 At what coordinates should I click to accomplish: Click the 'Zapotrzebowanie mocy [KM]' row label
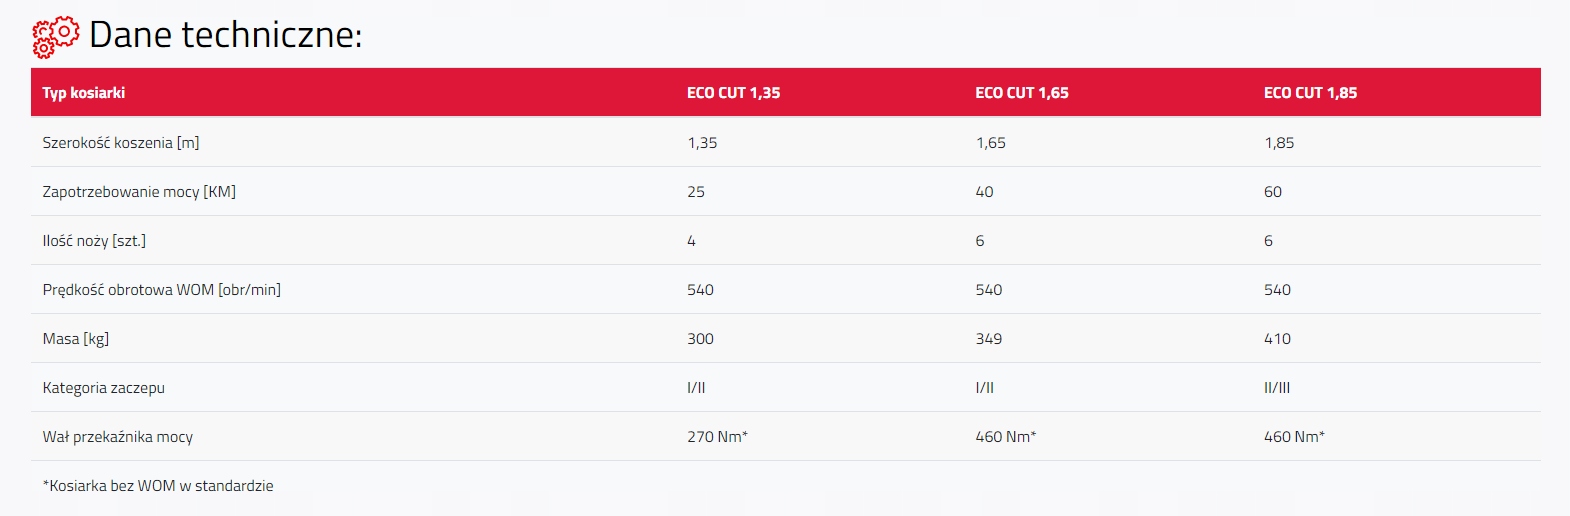pyautogui.click(x=139, y=192)
